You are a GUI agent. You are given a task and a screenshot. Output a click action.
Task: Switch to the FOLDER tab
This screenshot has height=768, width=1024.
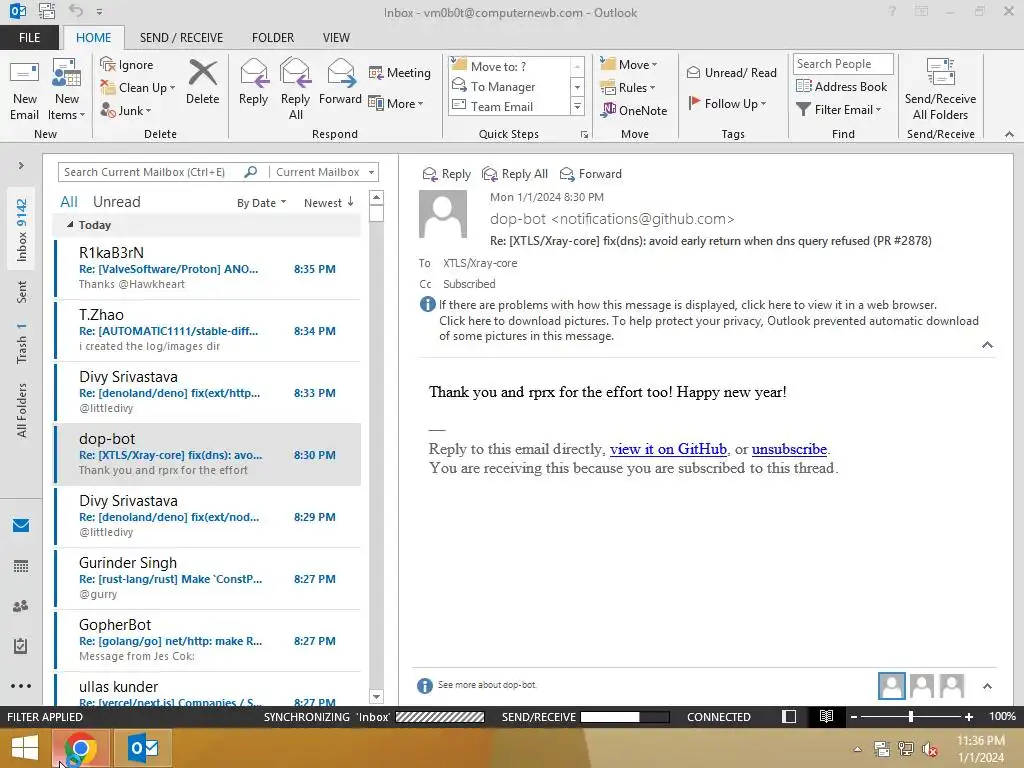[x=273, y=37]
